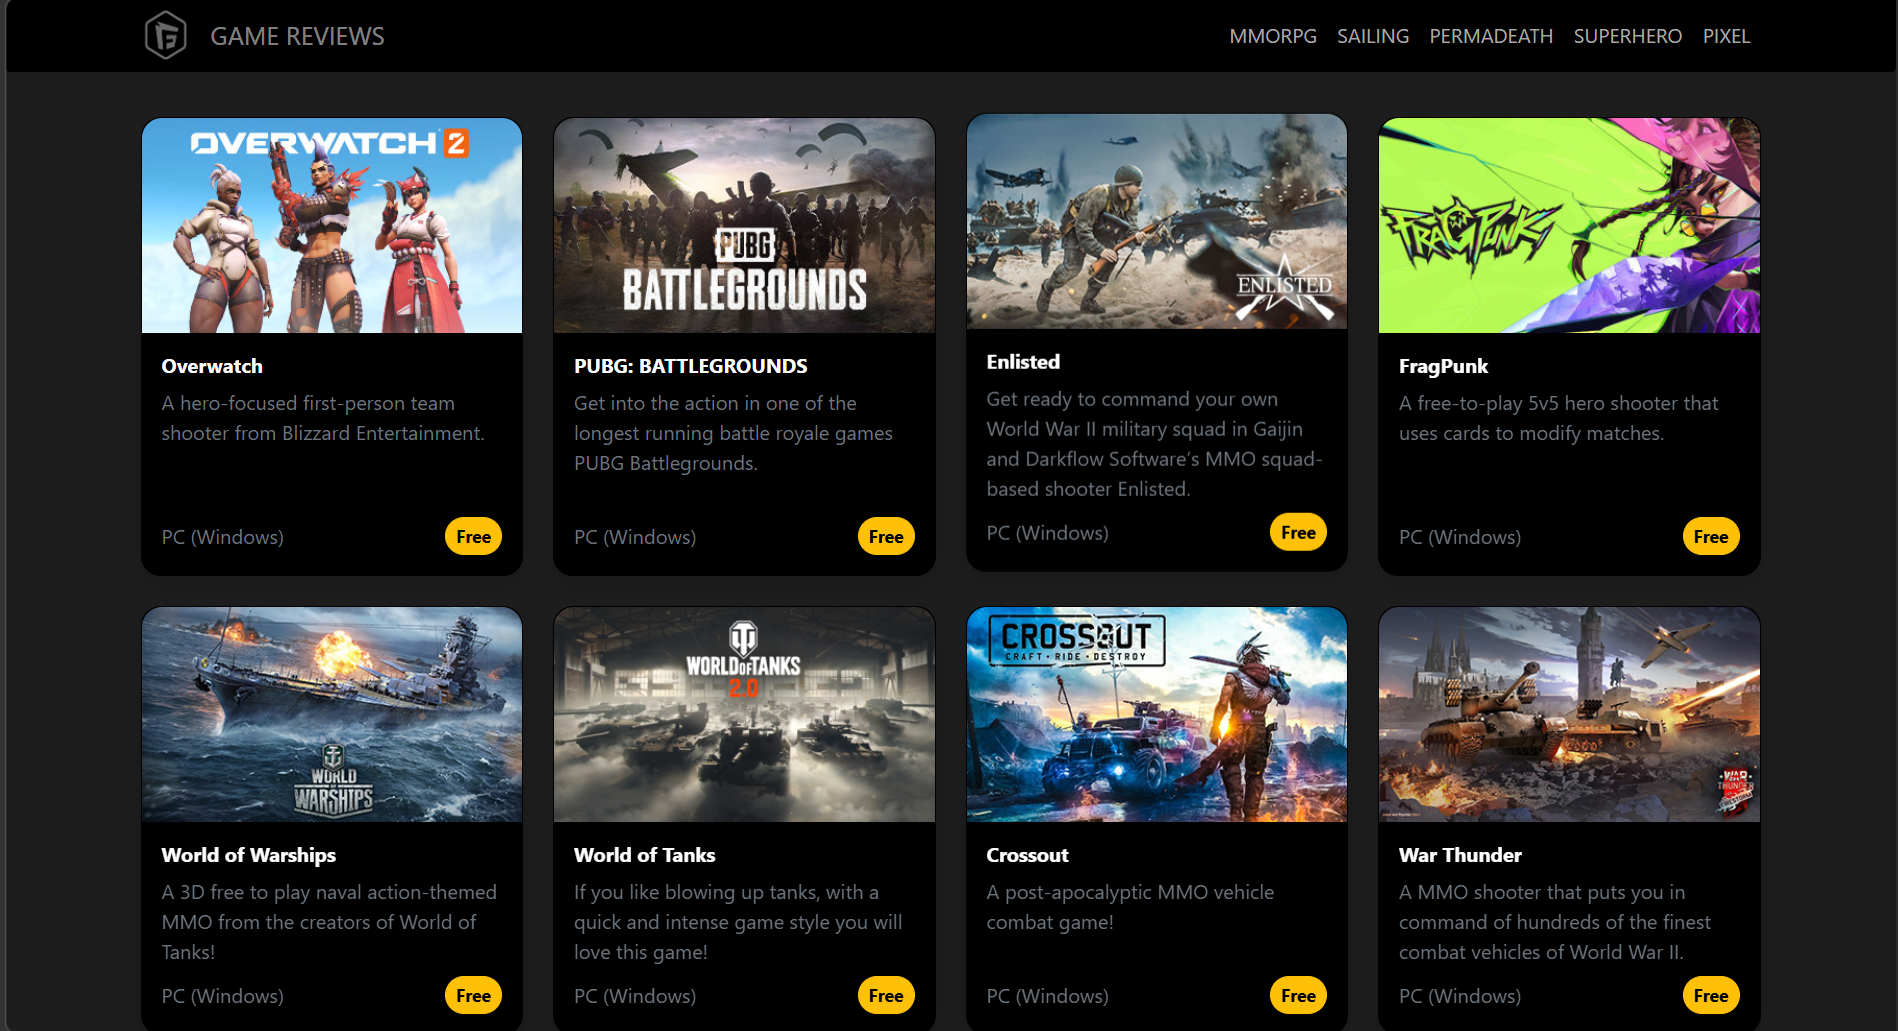Click the War Thunder MMO shooter description
The width and height of the screenshot is (1898, 1031).
pos(1555,922)
